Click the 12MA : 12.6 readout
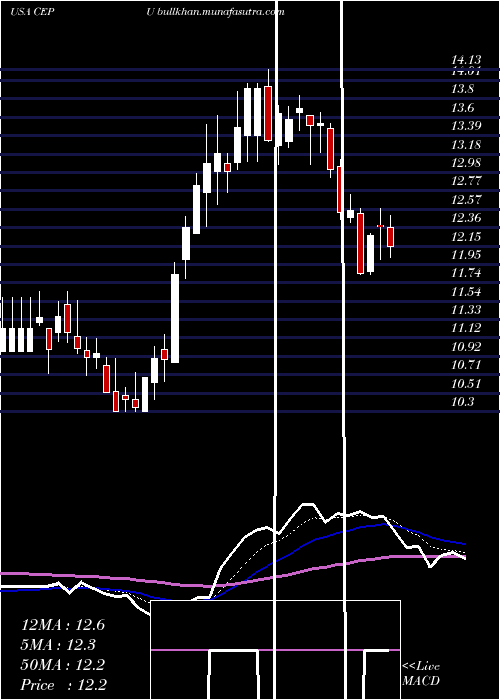This screenshot has height=700, width=500. [63, 625]
